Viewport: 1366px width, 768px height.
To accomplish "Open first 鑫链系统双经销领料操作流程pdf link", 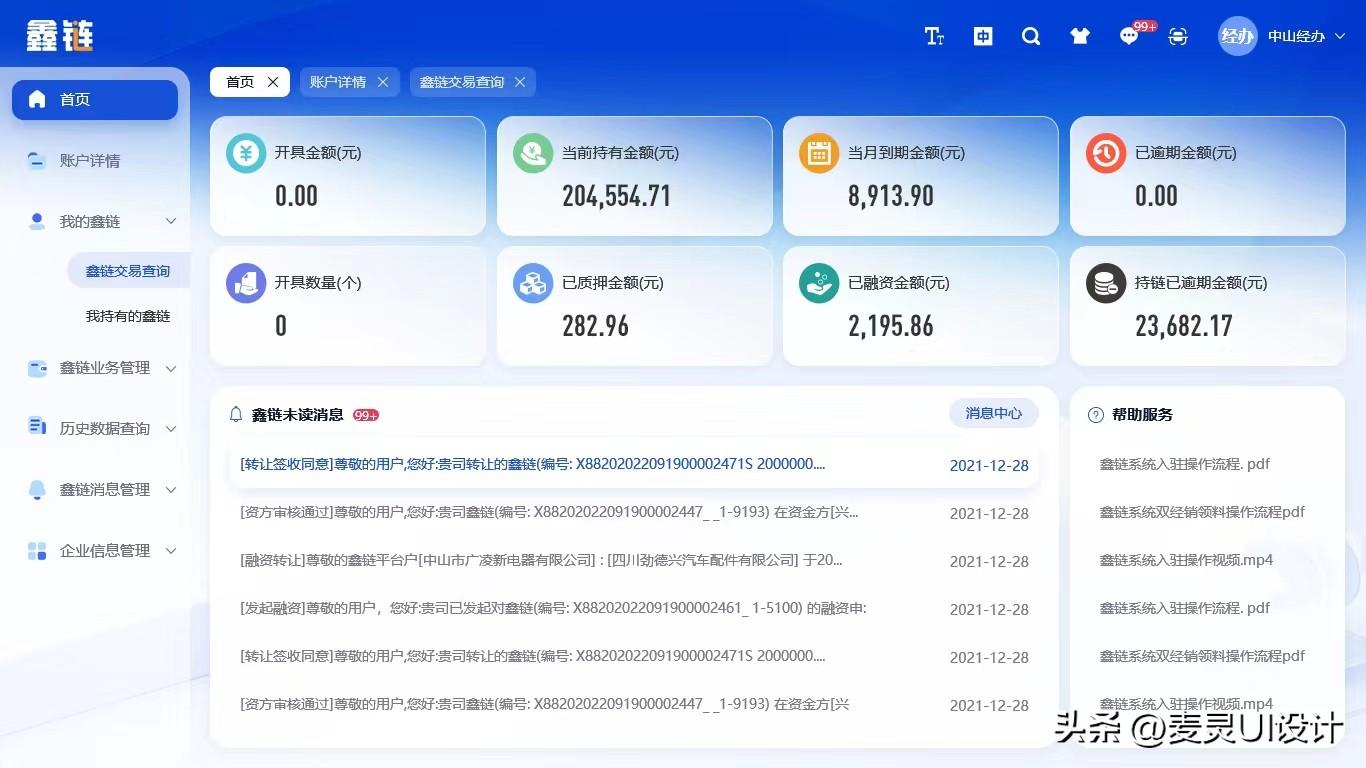I will coord(1202,512).
